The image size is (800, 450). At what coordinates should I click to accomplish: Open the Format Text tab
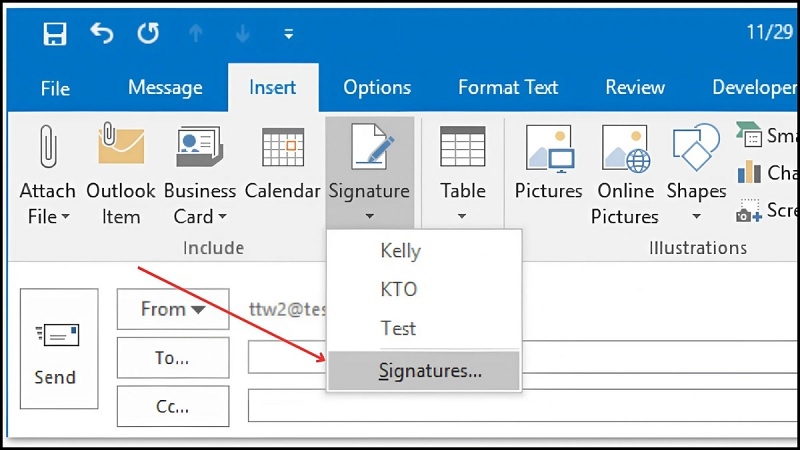click(508, 87)
